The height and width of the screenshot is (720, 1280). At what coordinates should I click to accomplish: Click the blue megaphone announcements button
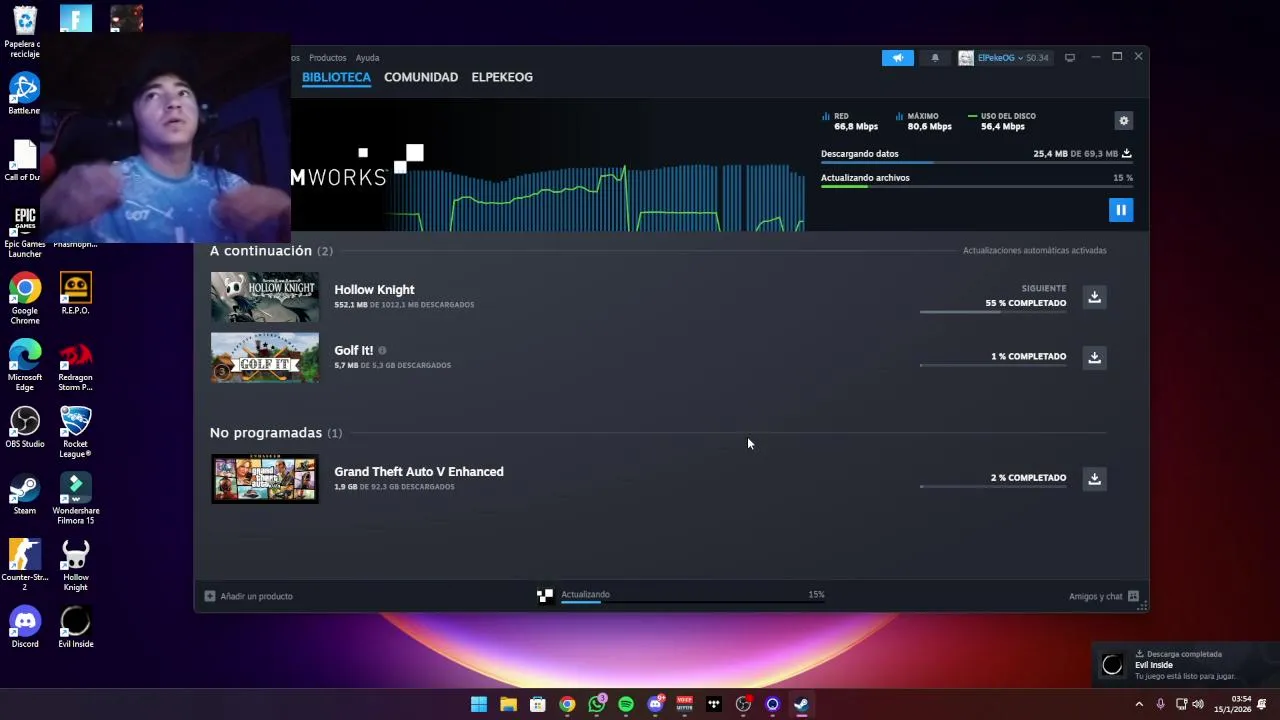[897, 58]
